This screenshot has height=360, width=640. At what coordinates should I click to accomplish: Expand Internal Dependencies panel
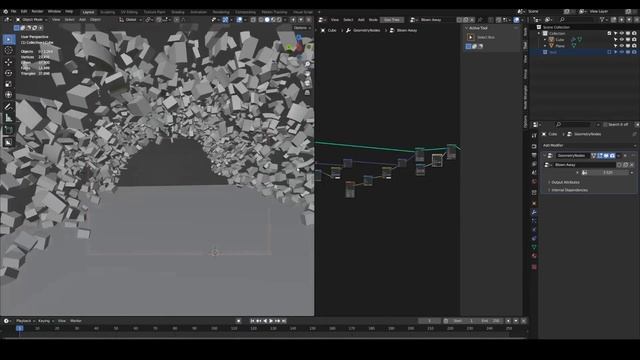coord(569,190)
